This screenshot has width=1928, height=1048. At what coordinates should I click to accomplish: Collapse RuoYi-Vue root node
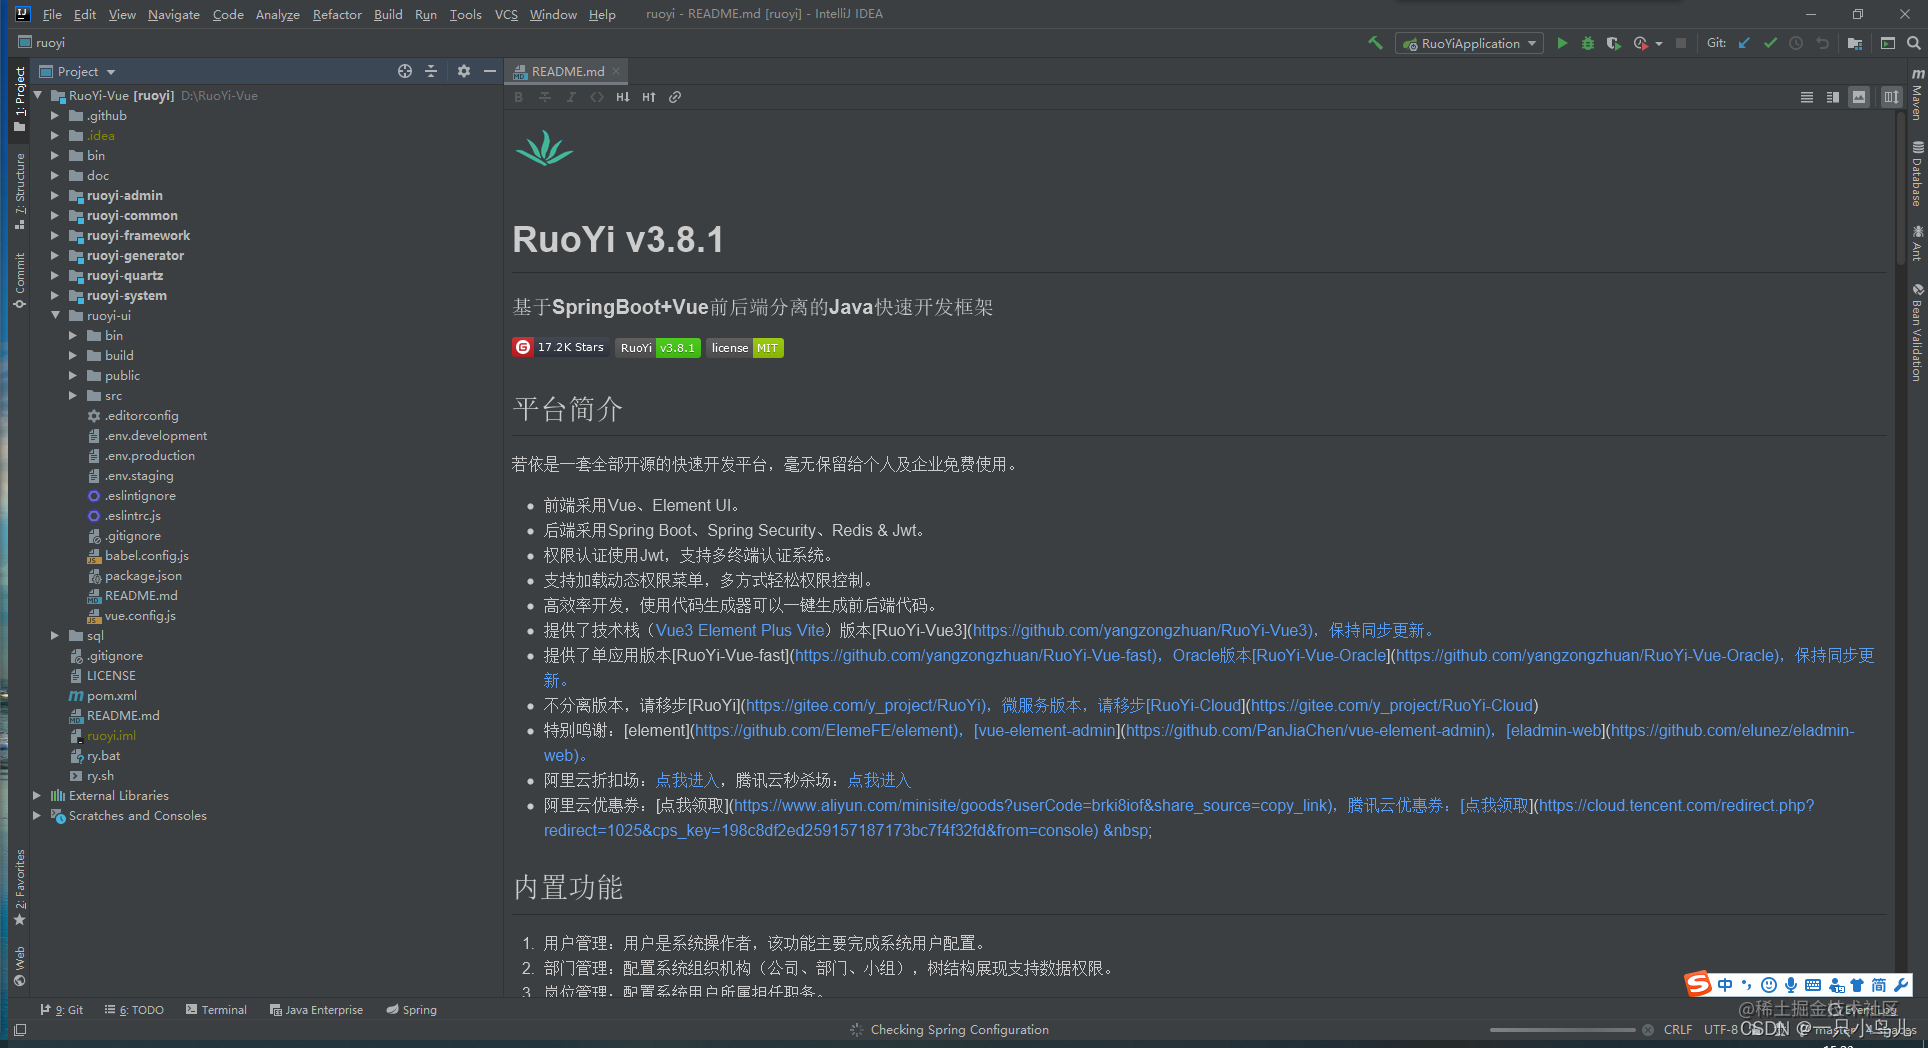[37, 96]
